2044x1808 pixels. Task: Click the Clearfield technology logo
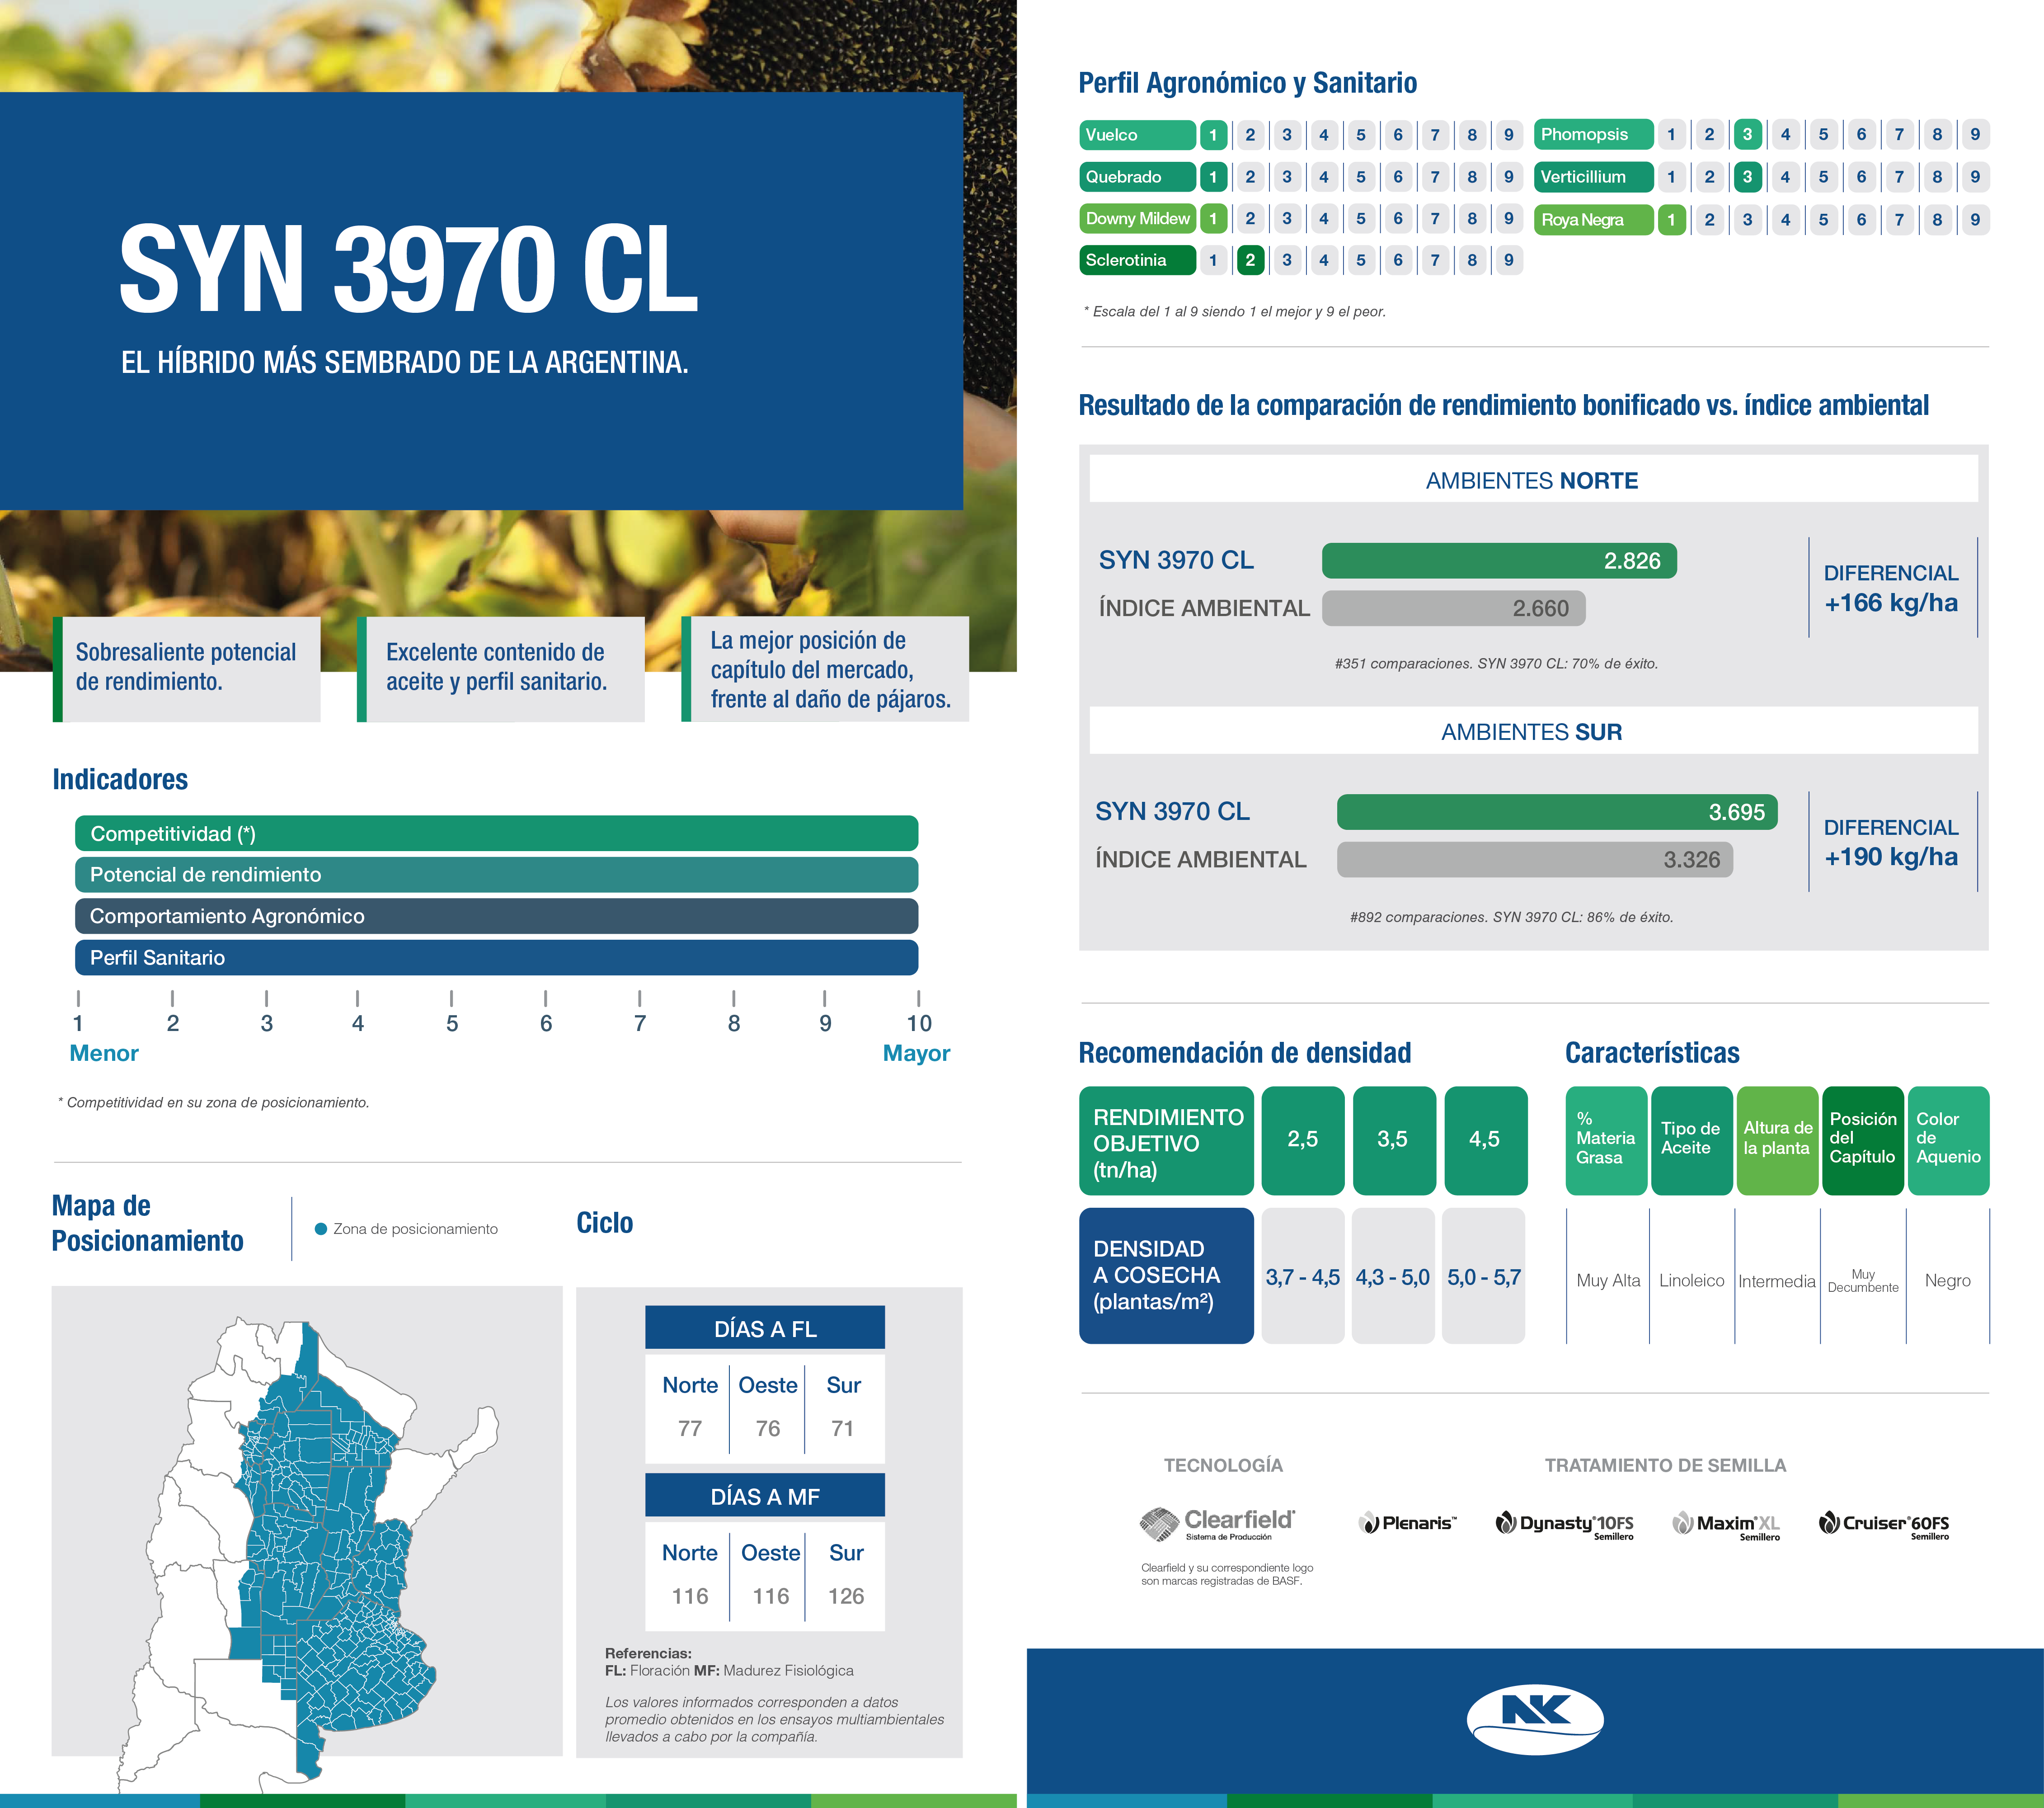(x=1217, y=1524)
